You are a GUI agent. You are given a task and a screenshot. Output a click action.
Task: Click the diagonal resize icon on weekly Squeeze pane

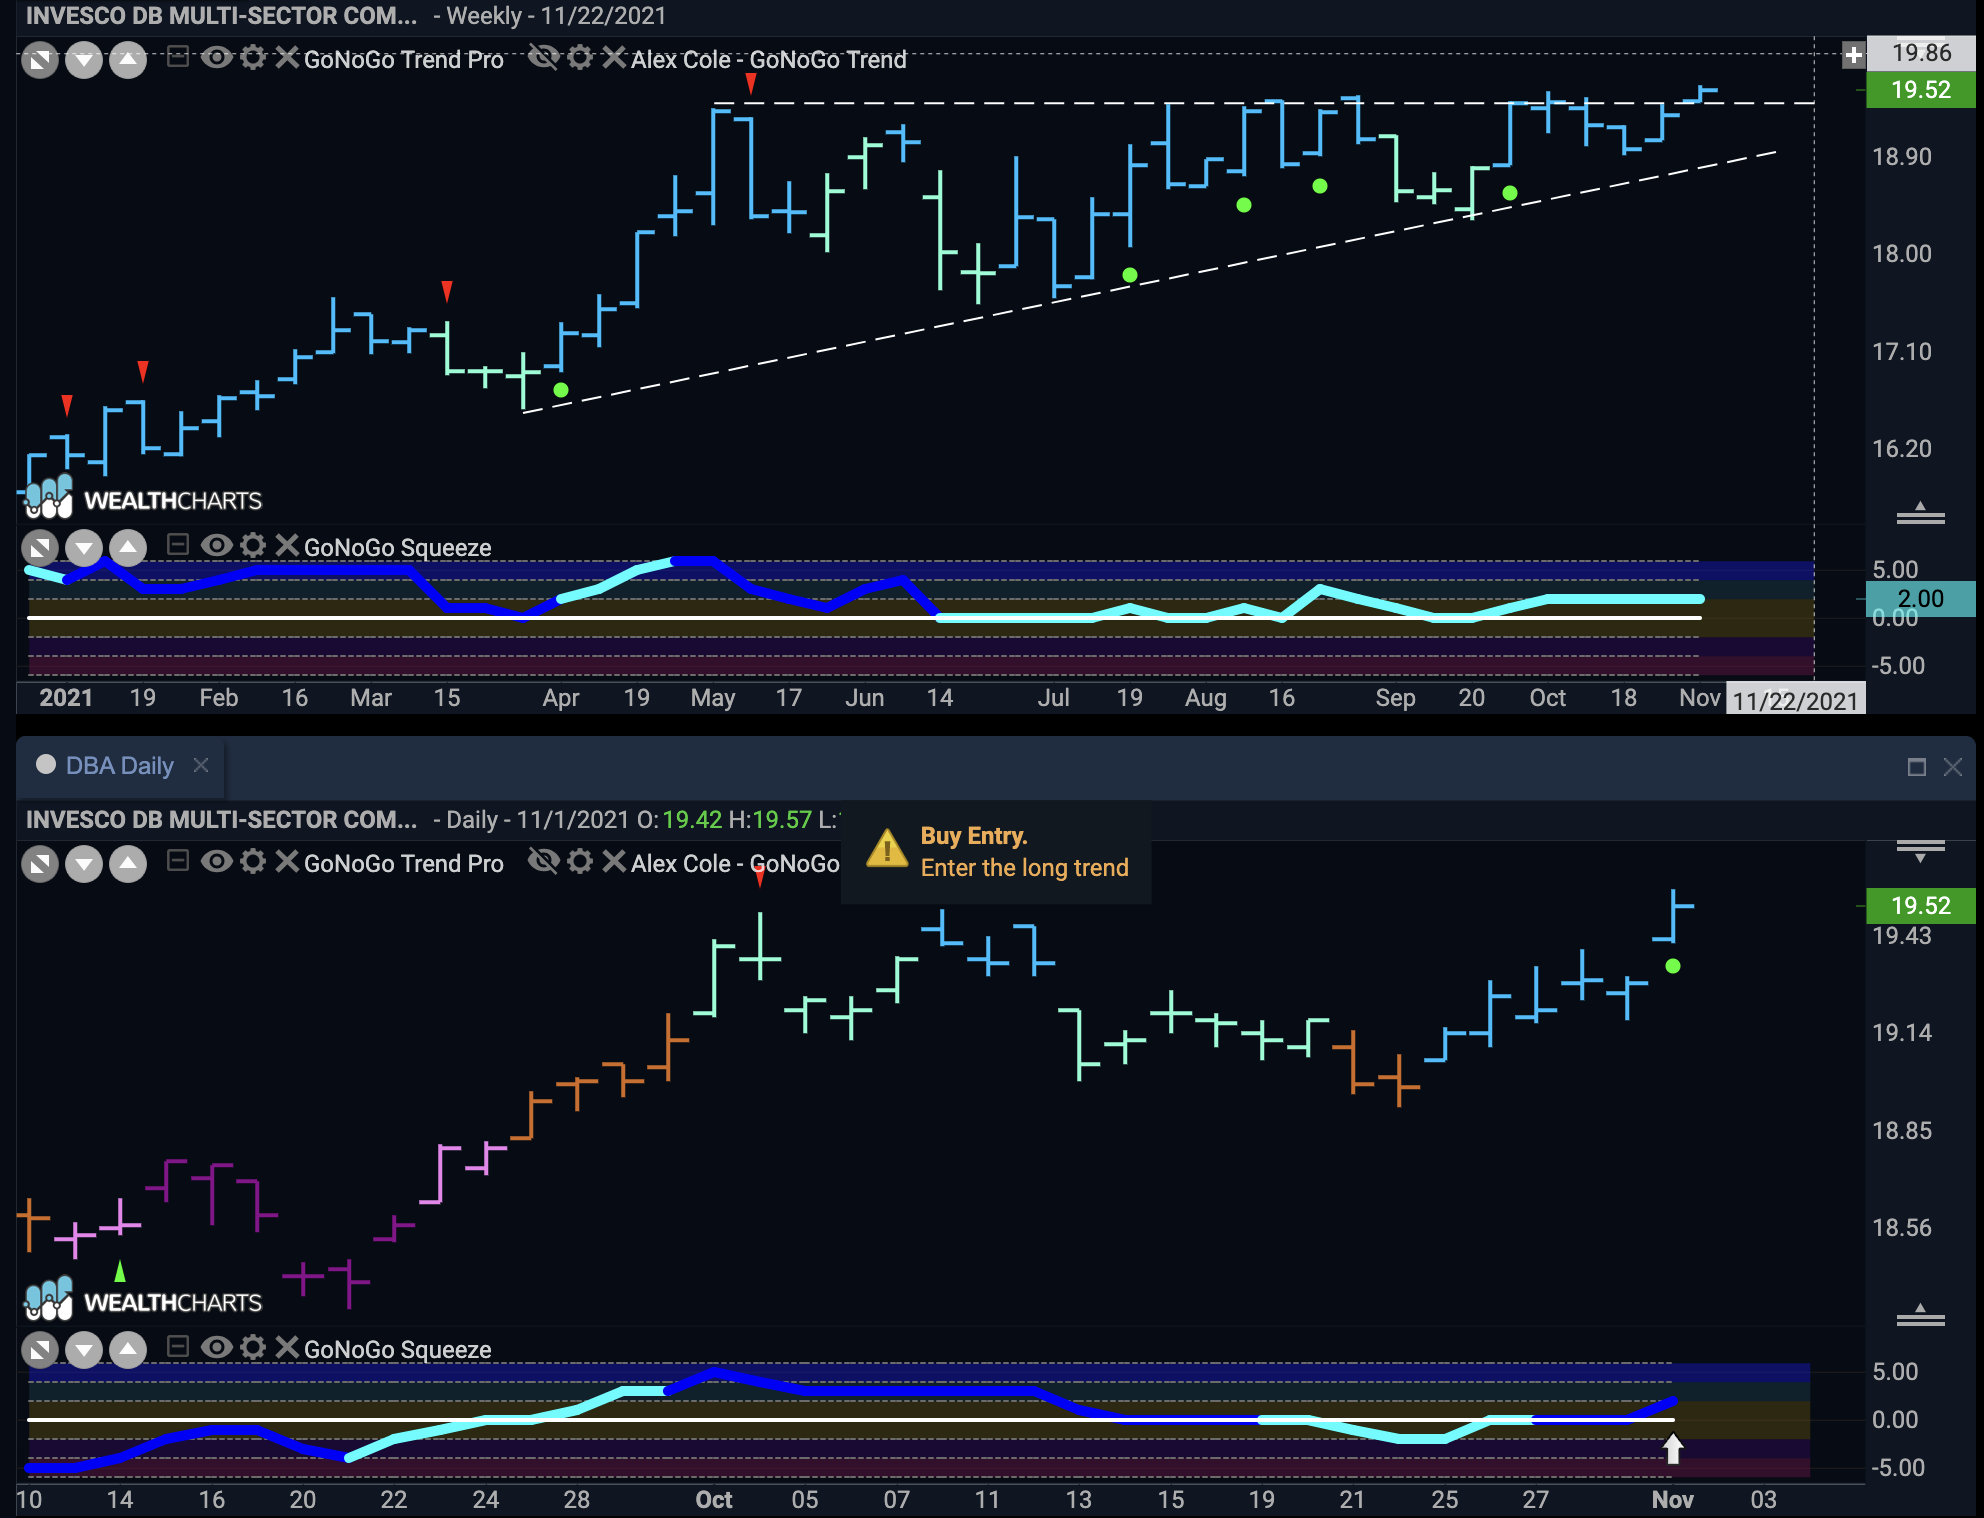[x=40, y=548]
